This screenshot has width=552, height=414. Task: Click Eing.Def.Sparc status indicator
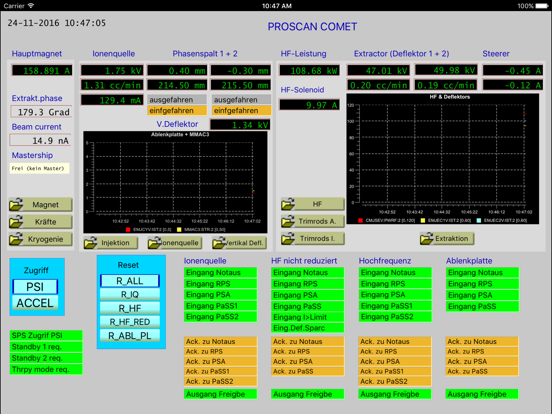307,328
